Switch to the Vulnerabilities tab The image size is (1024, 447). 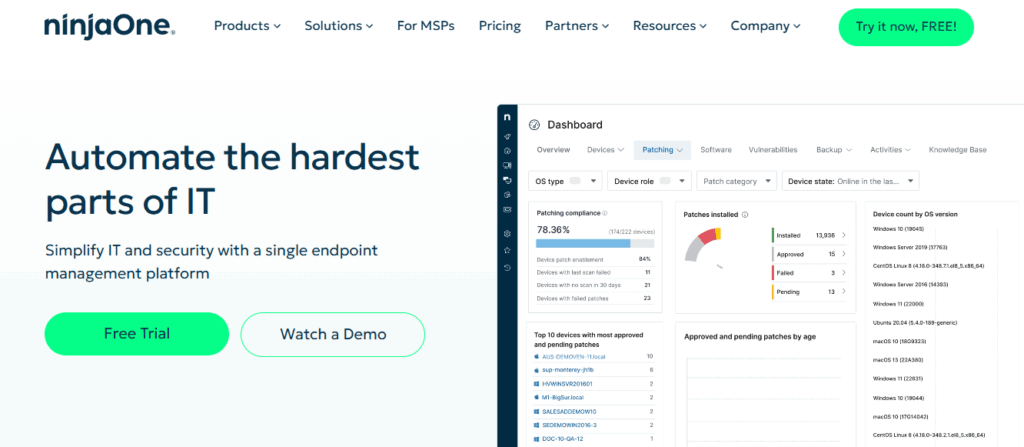[773, 150]
